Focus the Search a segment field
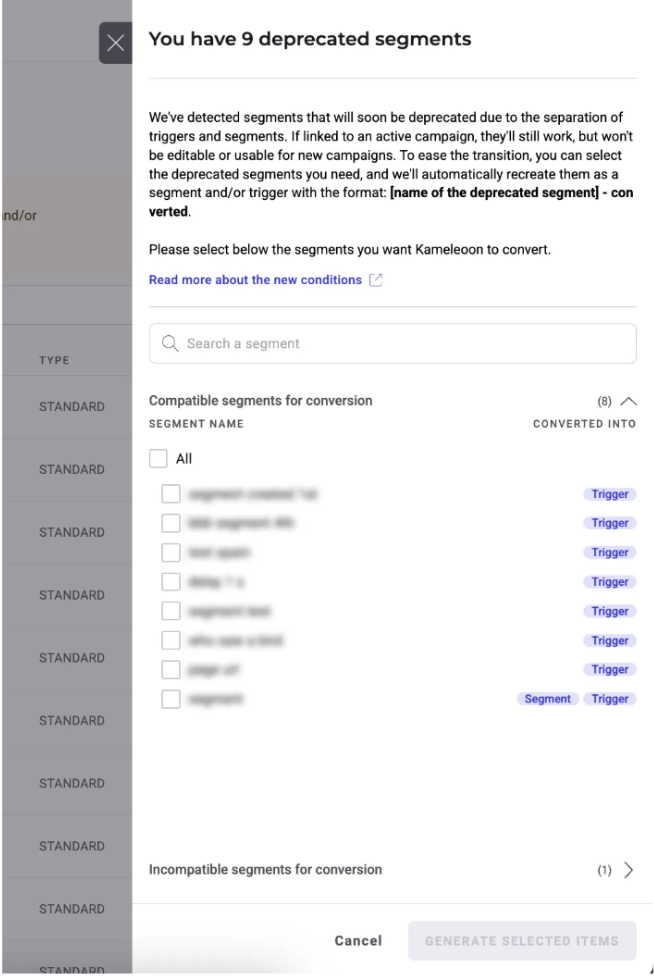The height and width of the screenshot is (976, 654). click(x=393, y=344)
